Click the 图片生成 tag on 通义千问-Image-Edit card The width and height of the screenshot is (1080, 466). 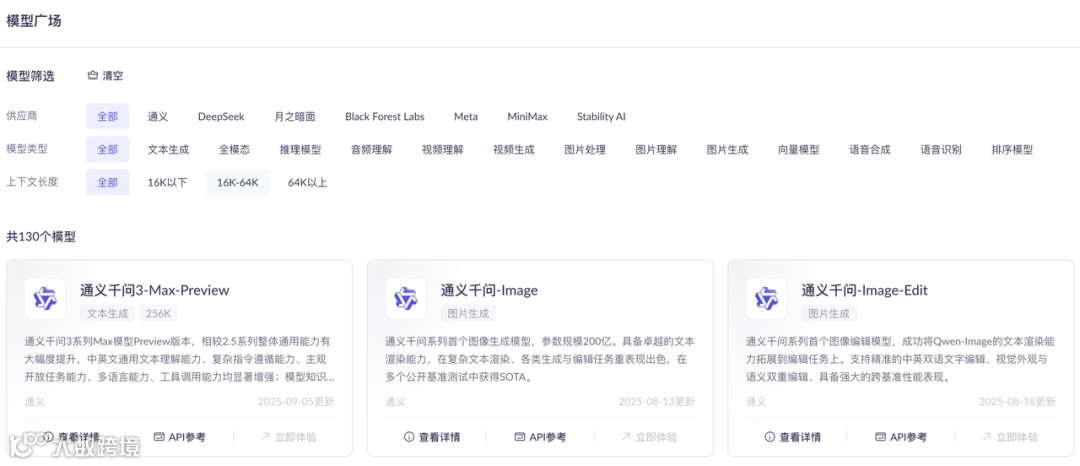pos(829,314)
